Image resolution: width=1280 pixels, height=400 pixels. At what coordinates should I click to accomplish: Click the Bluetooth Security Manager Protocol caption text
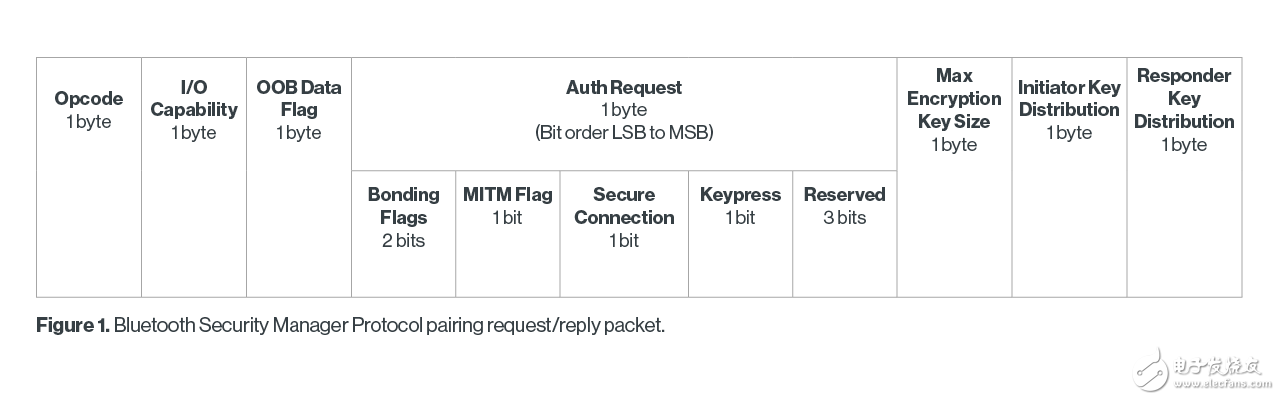390,326
